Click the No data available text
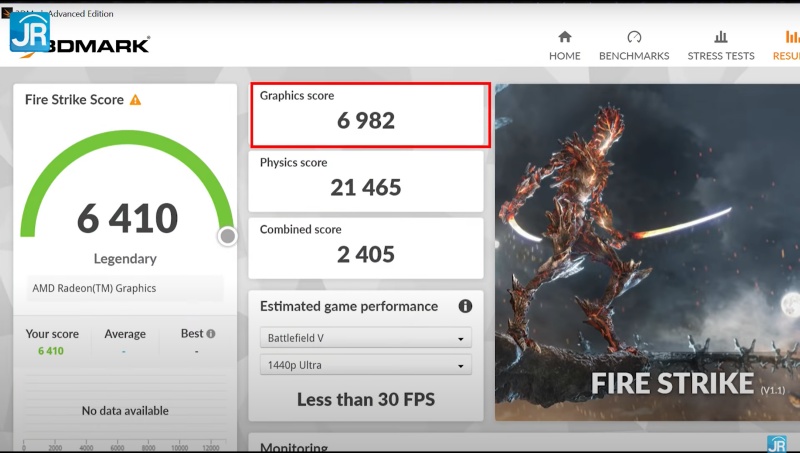The height and width of the screenshot is (453, 800). [x=125, y=411]
